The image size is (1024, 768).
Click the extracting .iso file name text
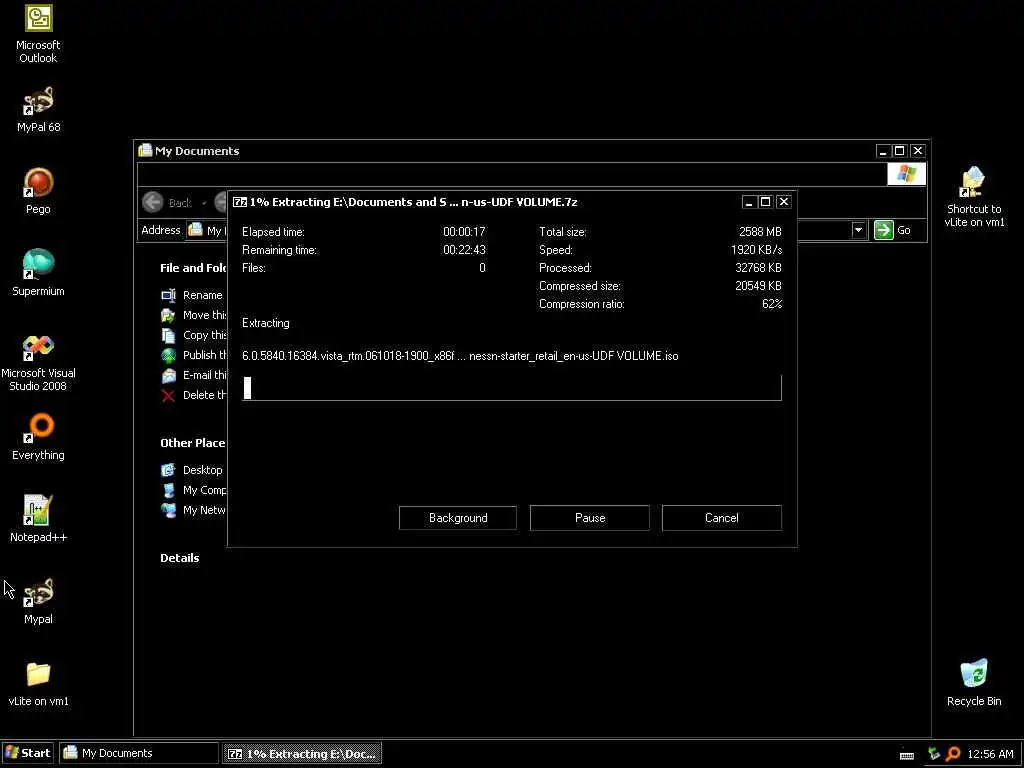coord(460,356)
